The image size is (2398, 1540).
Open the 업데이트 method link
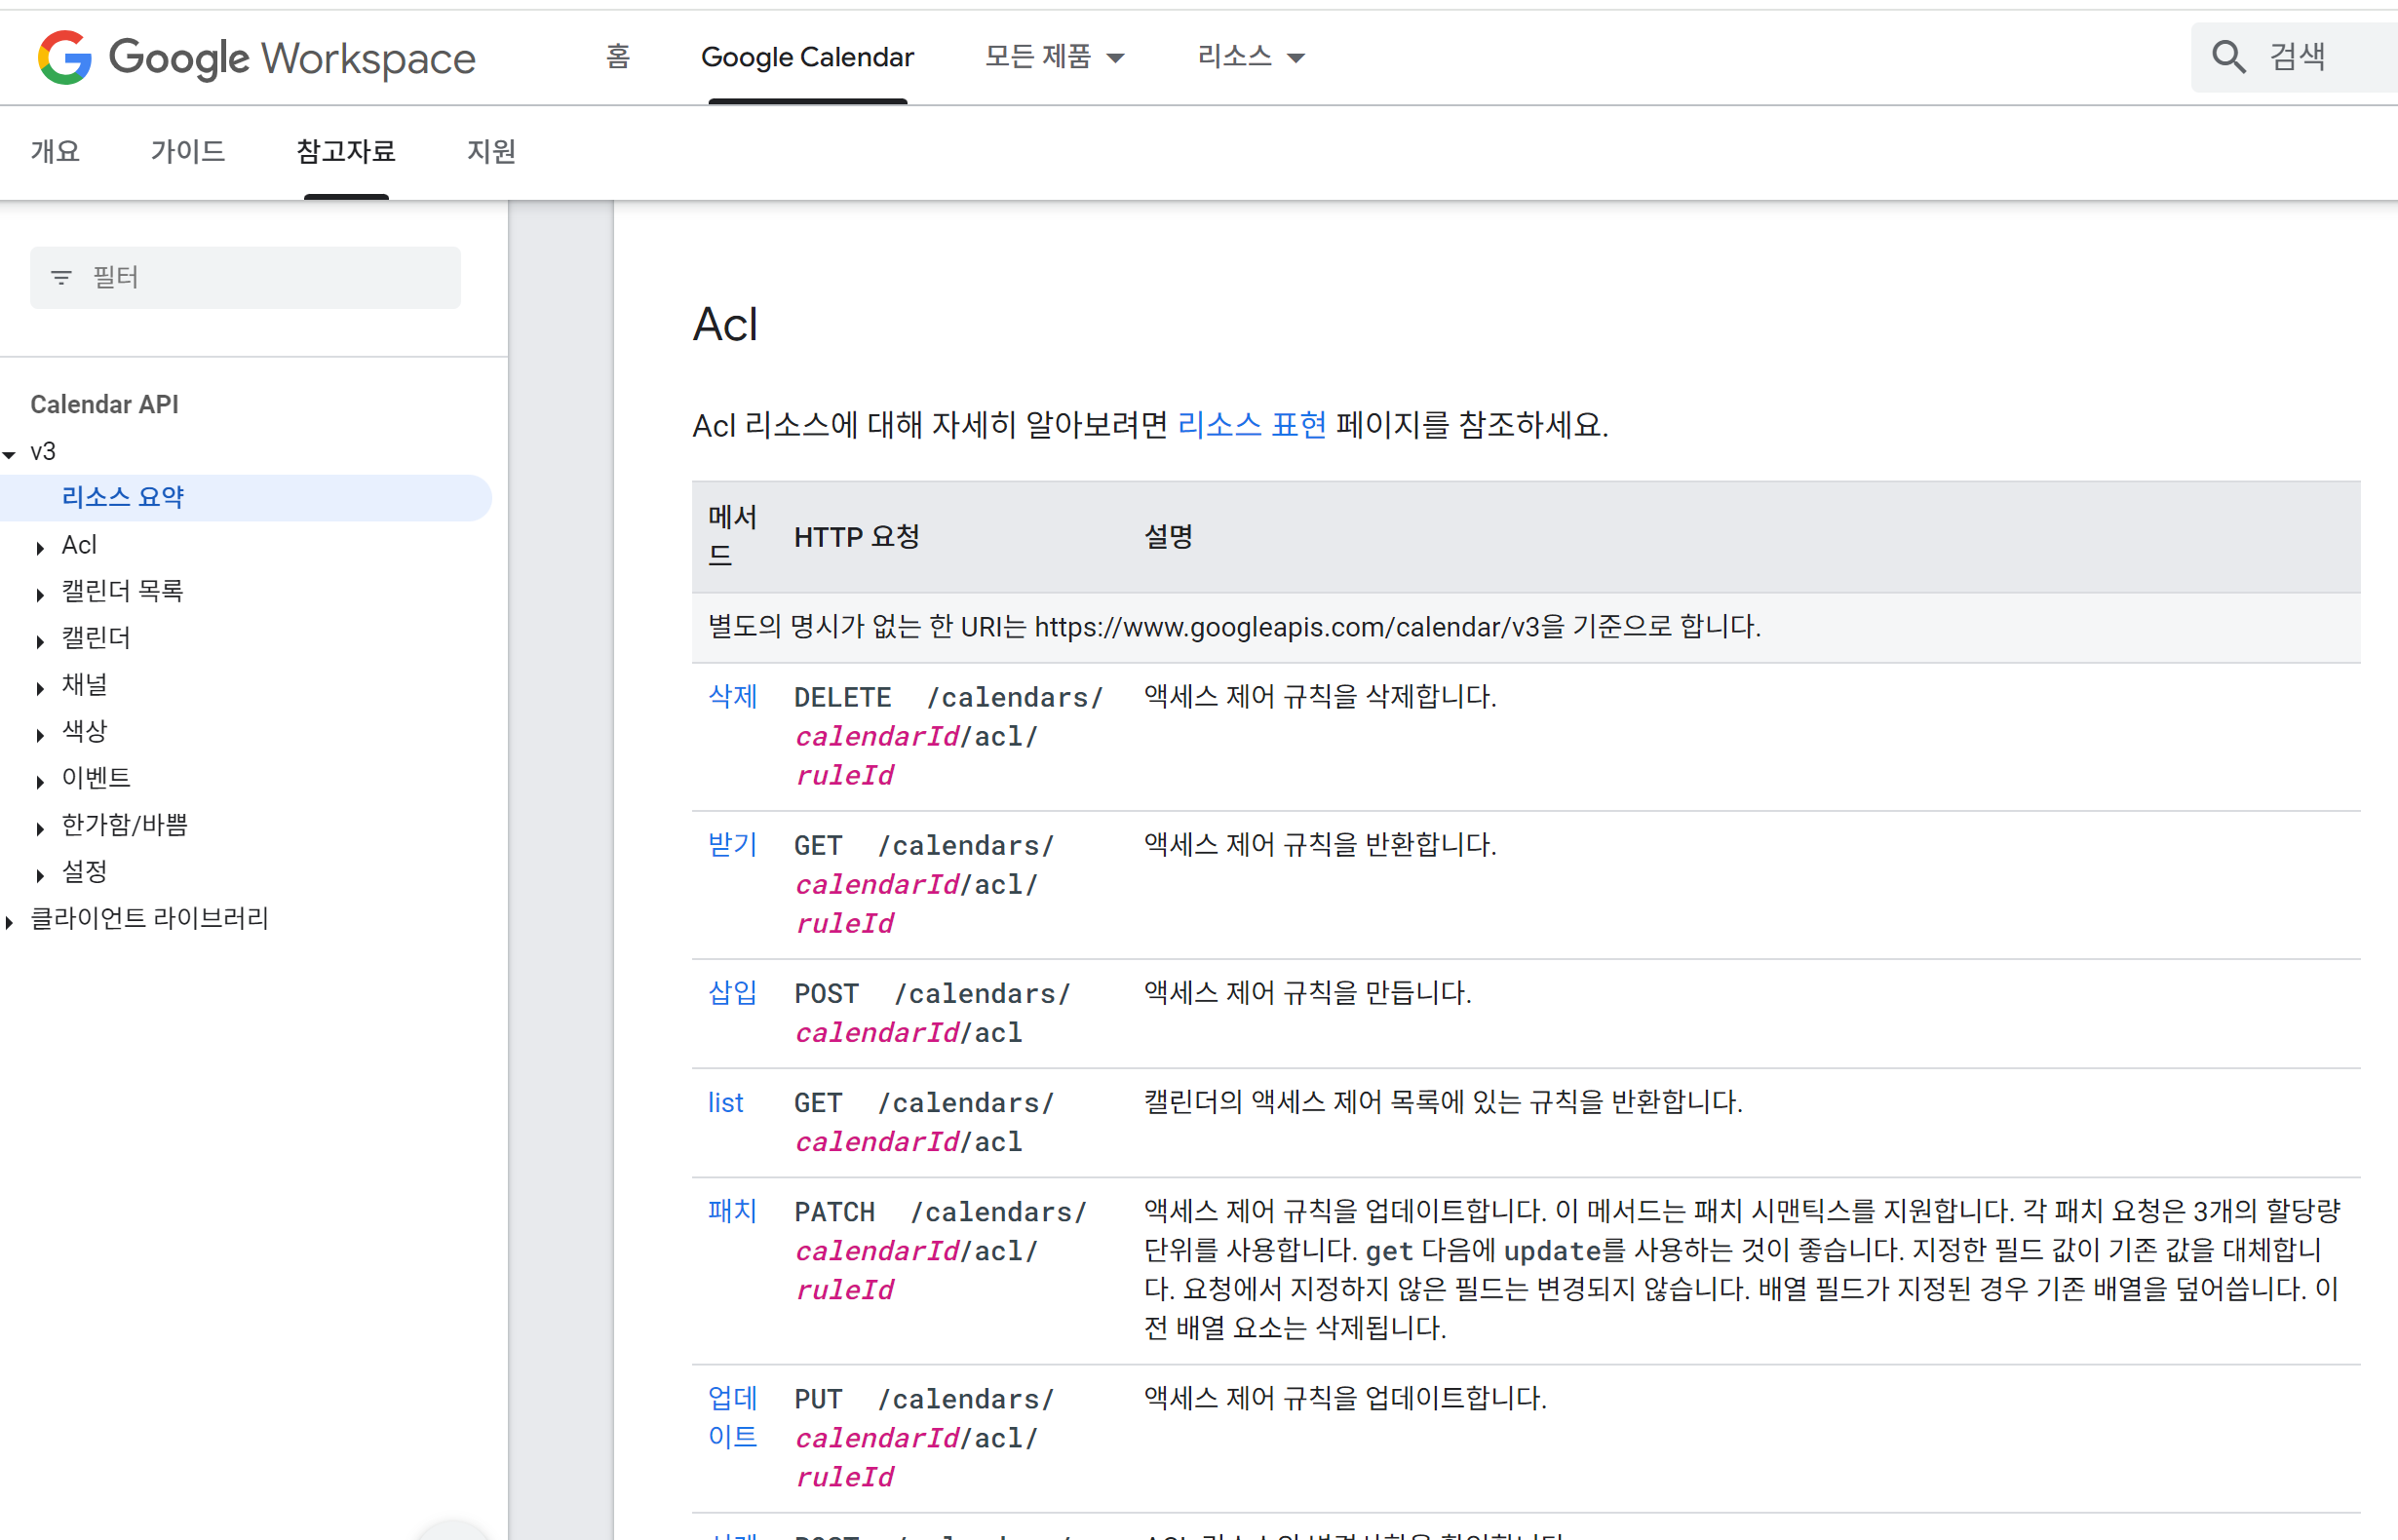coord(732,1417)
